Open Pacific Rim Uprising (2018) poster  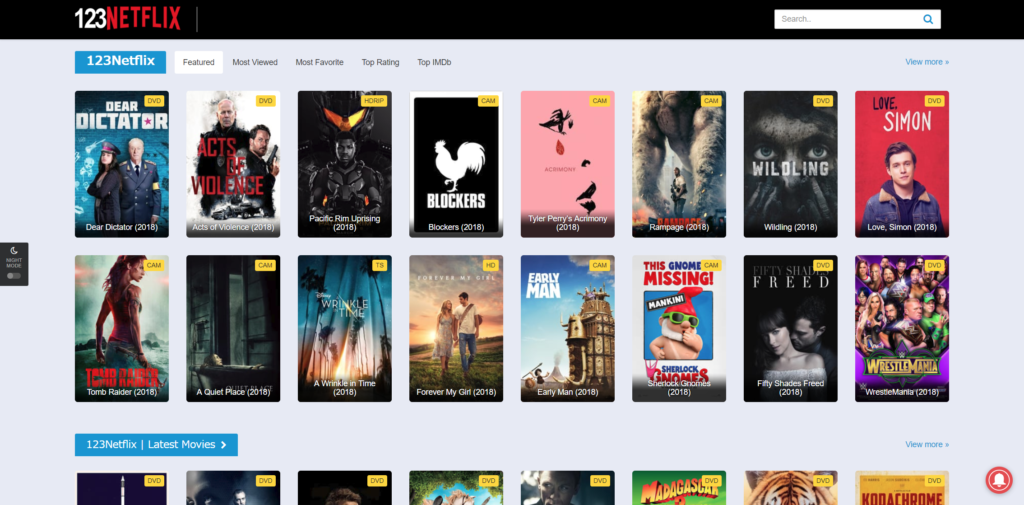tap(345, 164)
